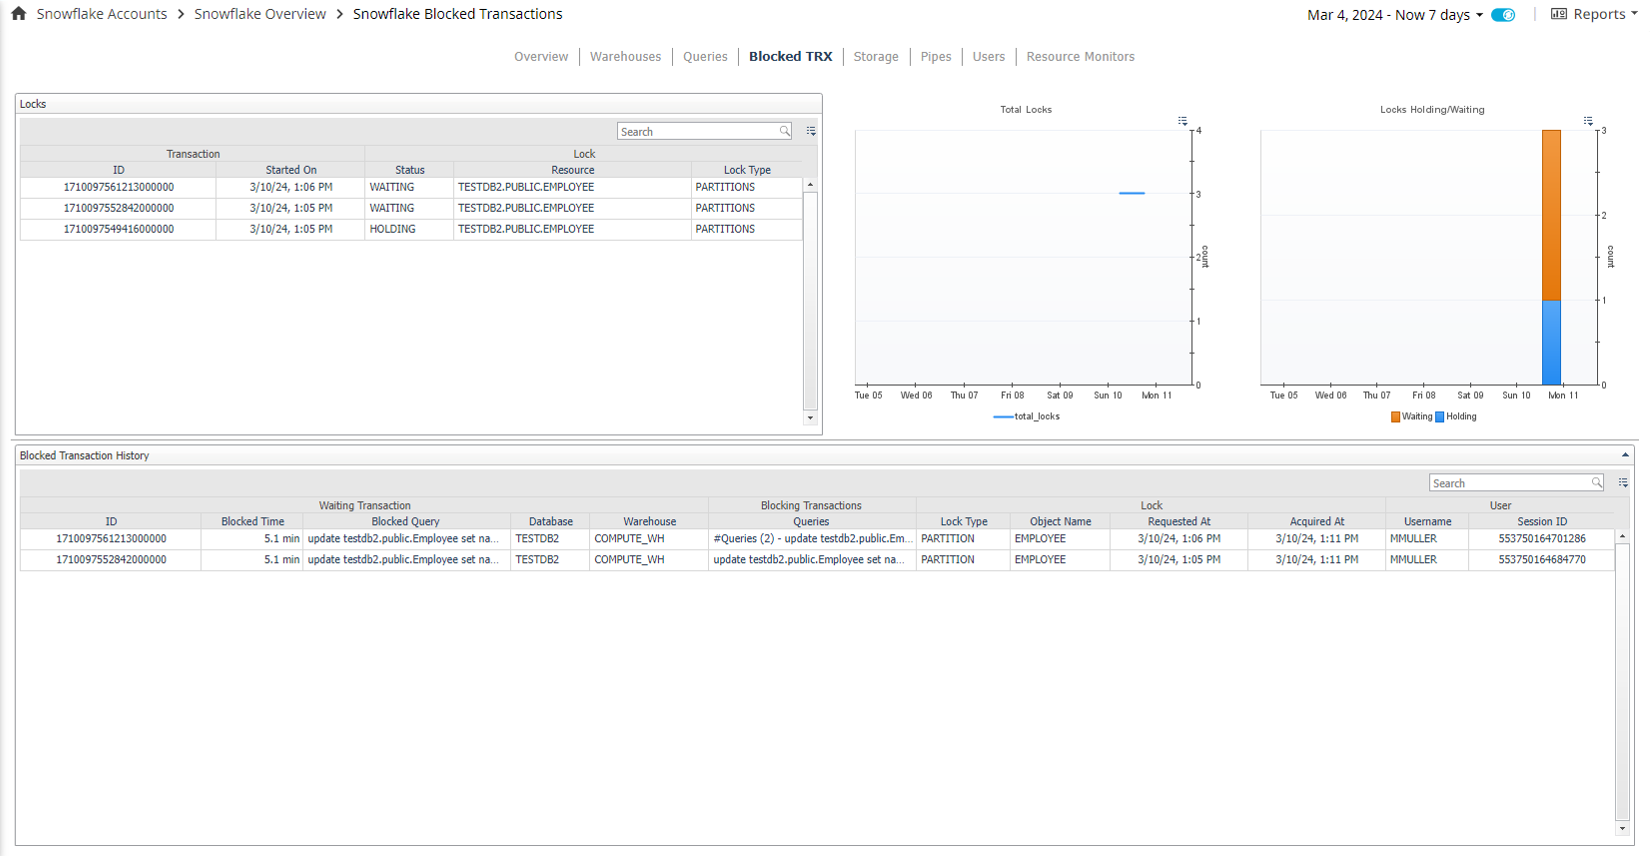Screen dimensions: 1650x856
Task: Sort history table by Warehouse column
Action: tap(650, 522)
